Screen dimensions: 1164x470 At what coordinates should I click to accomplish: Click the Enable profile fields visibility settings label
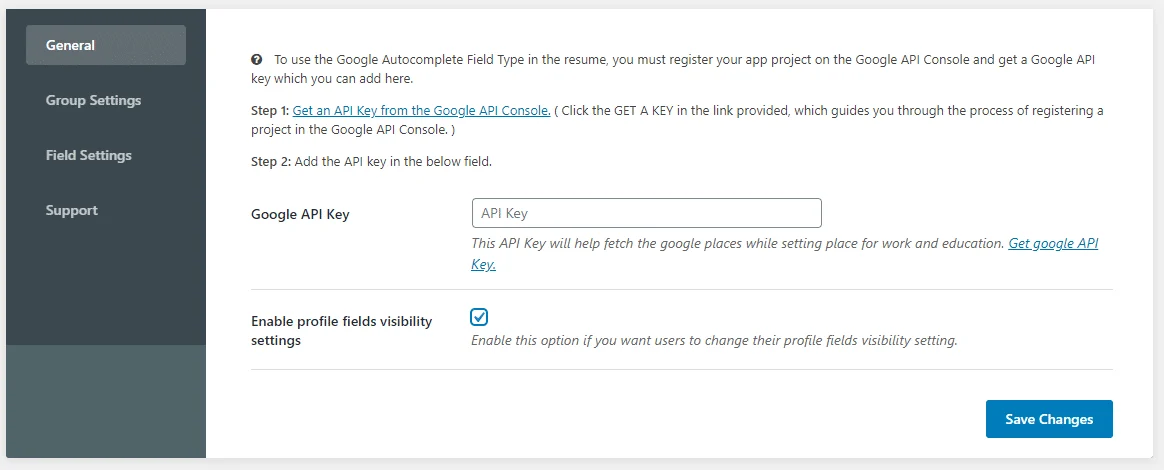tap(341, 331)
